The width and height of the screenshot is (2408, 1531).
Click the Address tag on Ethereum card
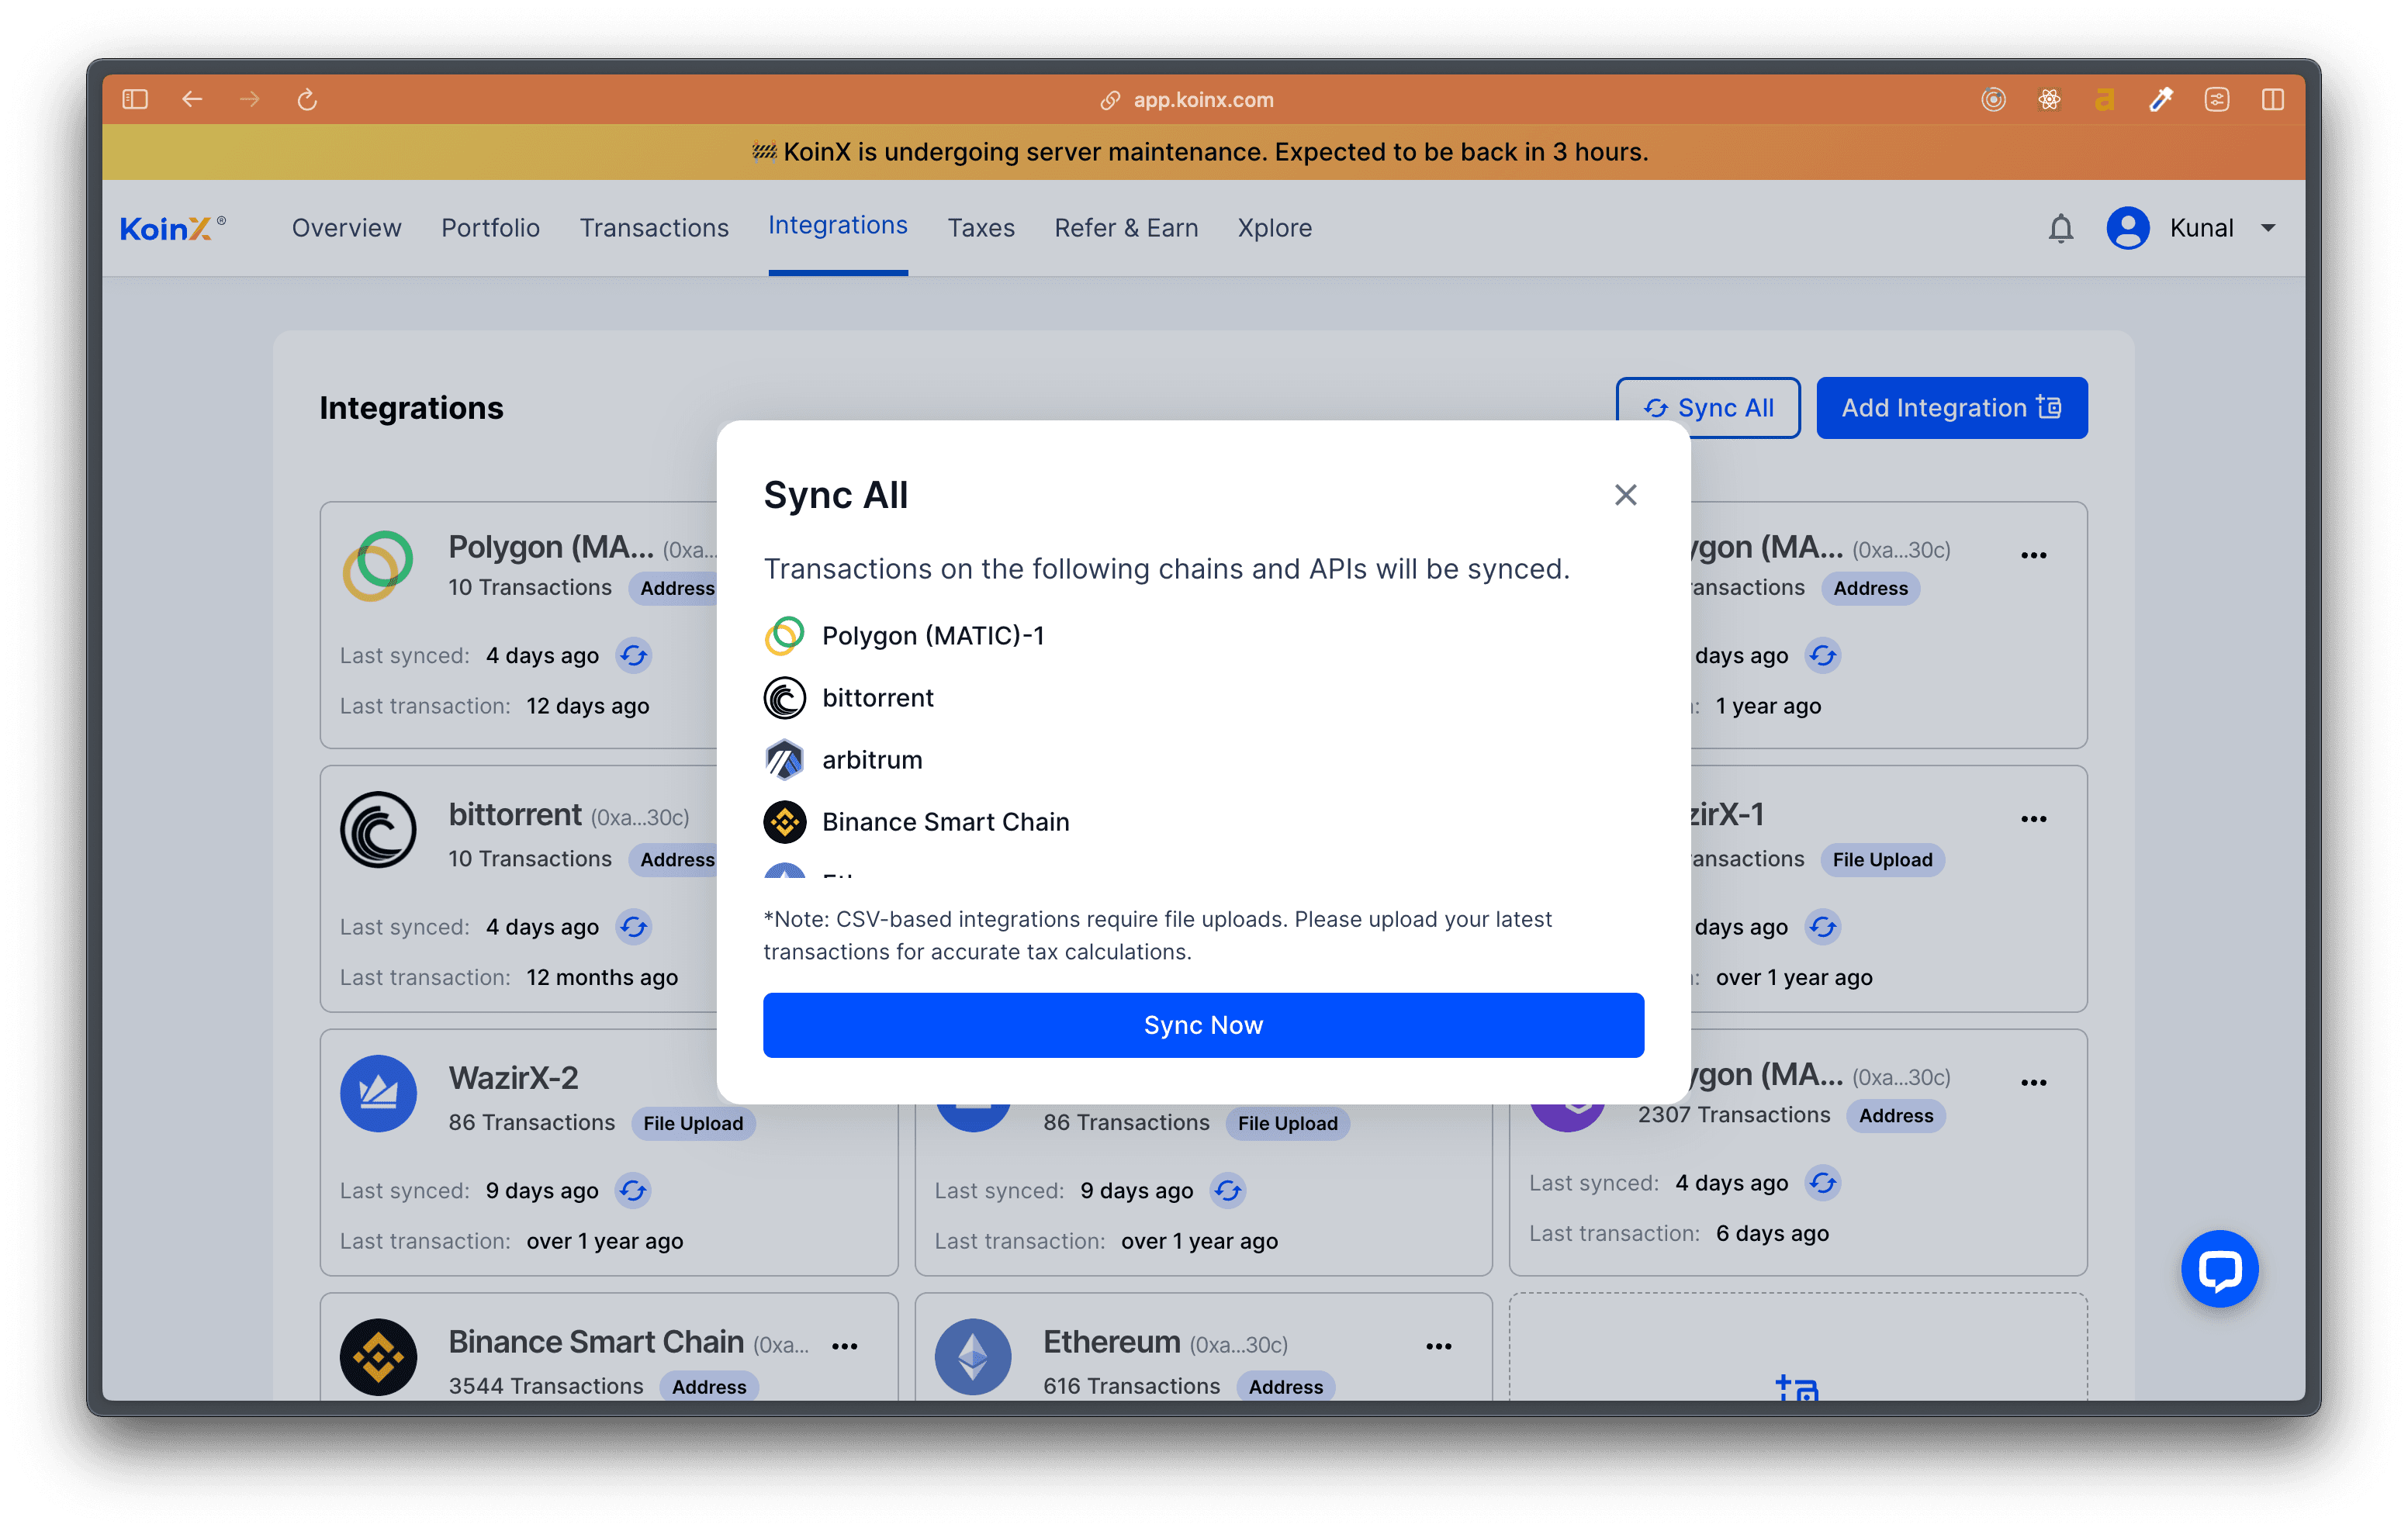[1285, 1386]
